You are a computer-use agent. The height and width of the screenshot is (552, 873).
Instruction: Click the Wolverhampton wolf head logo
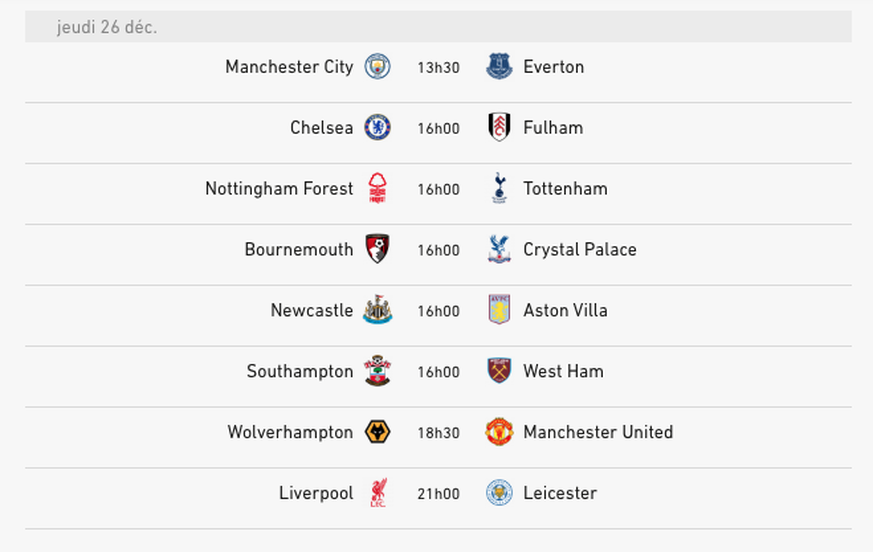point(377,432)
